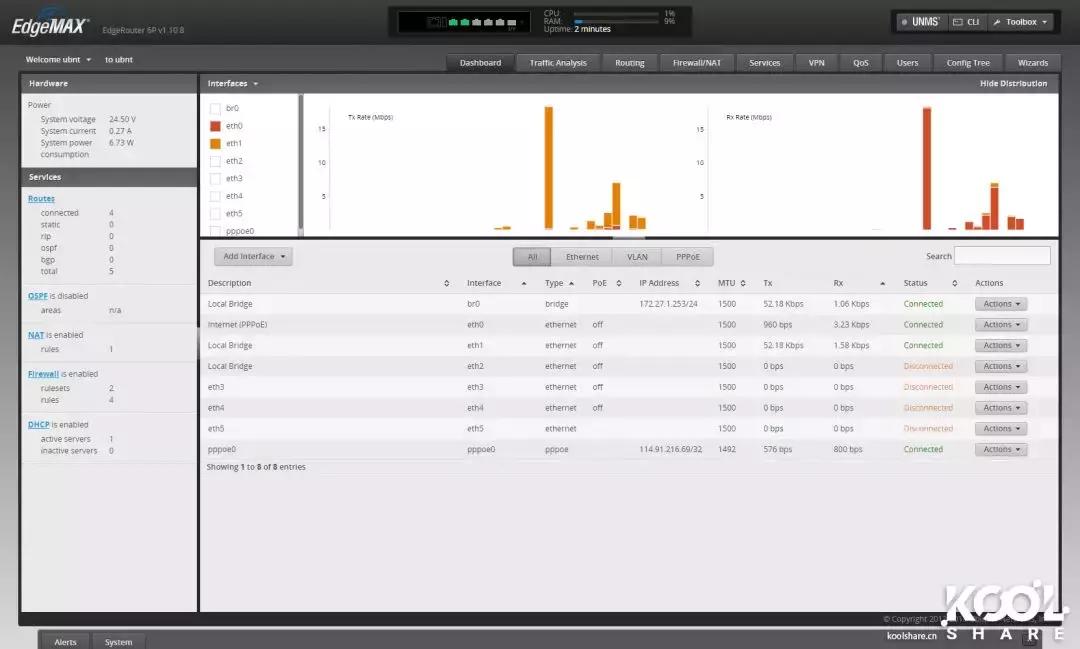Sort by the Interface column arrow
The height and width of the screenshot is (649, 1080).
pyautogui.click(x=524, y=283)
